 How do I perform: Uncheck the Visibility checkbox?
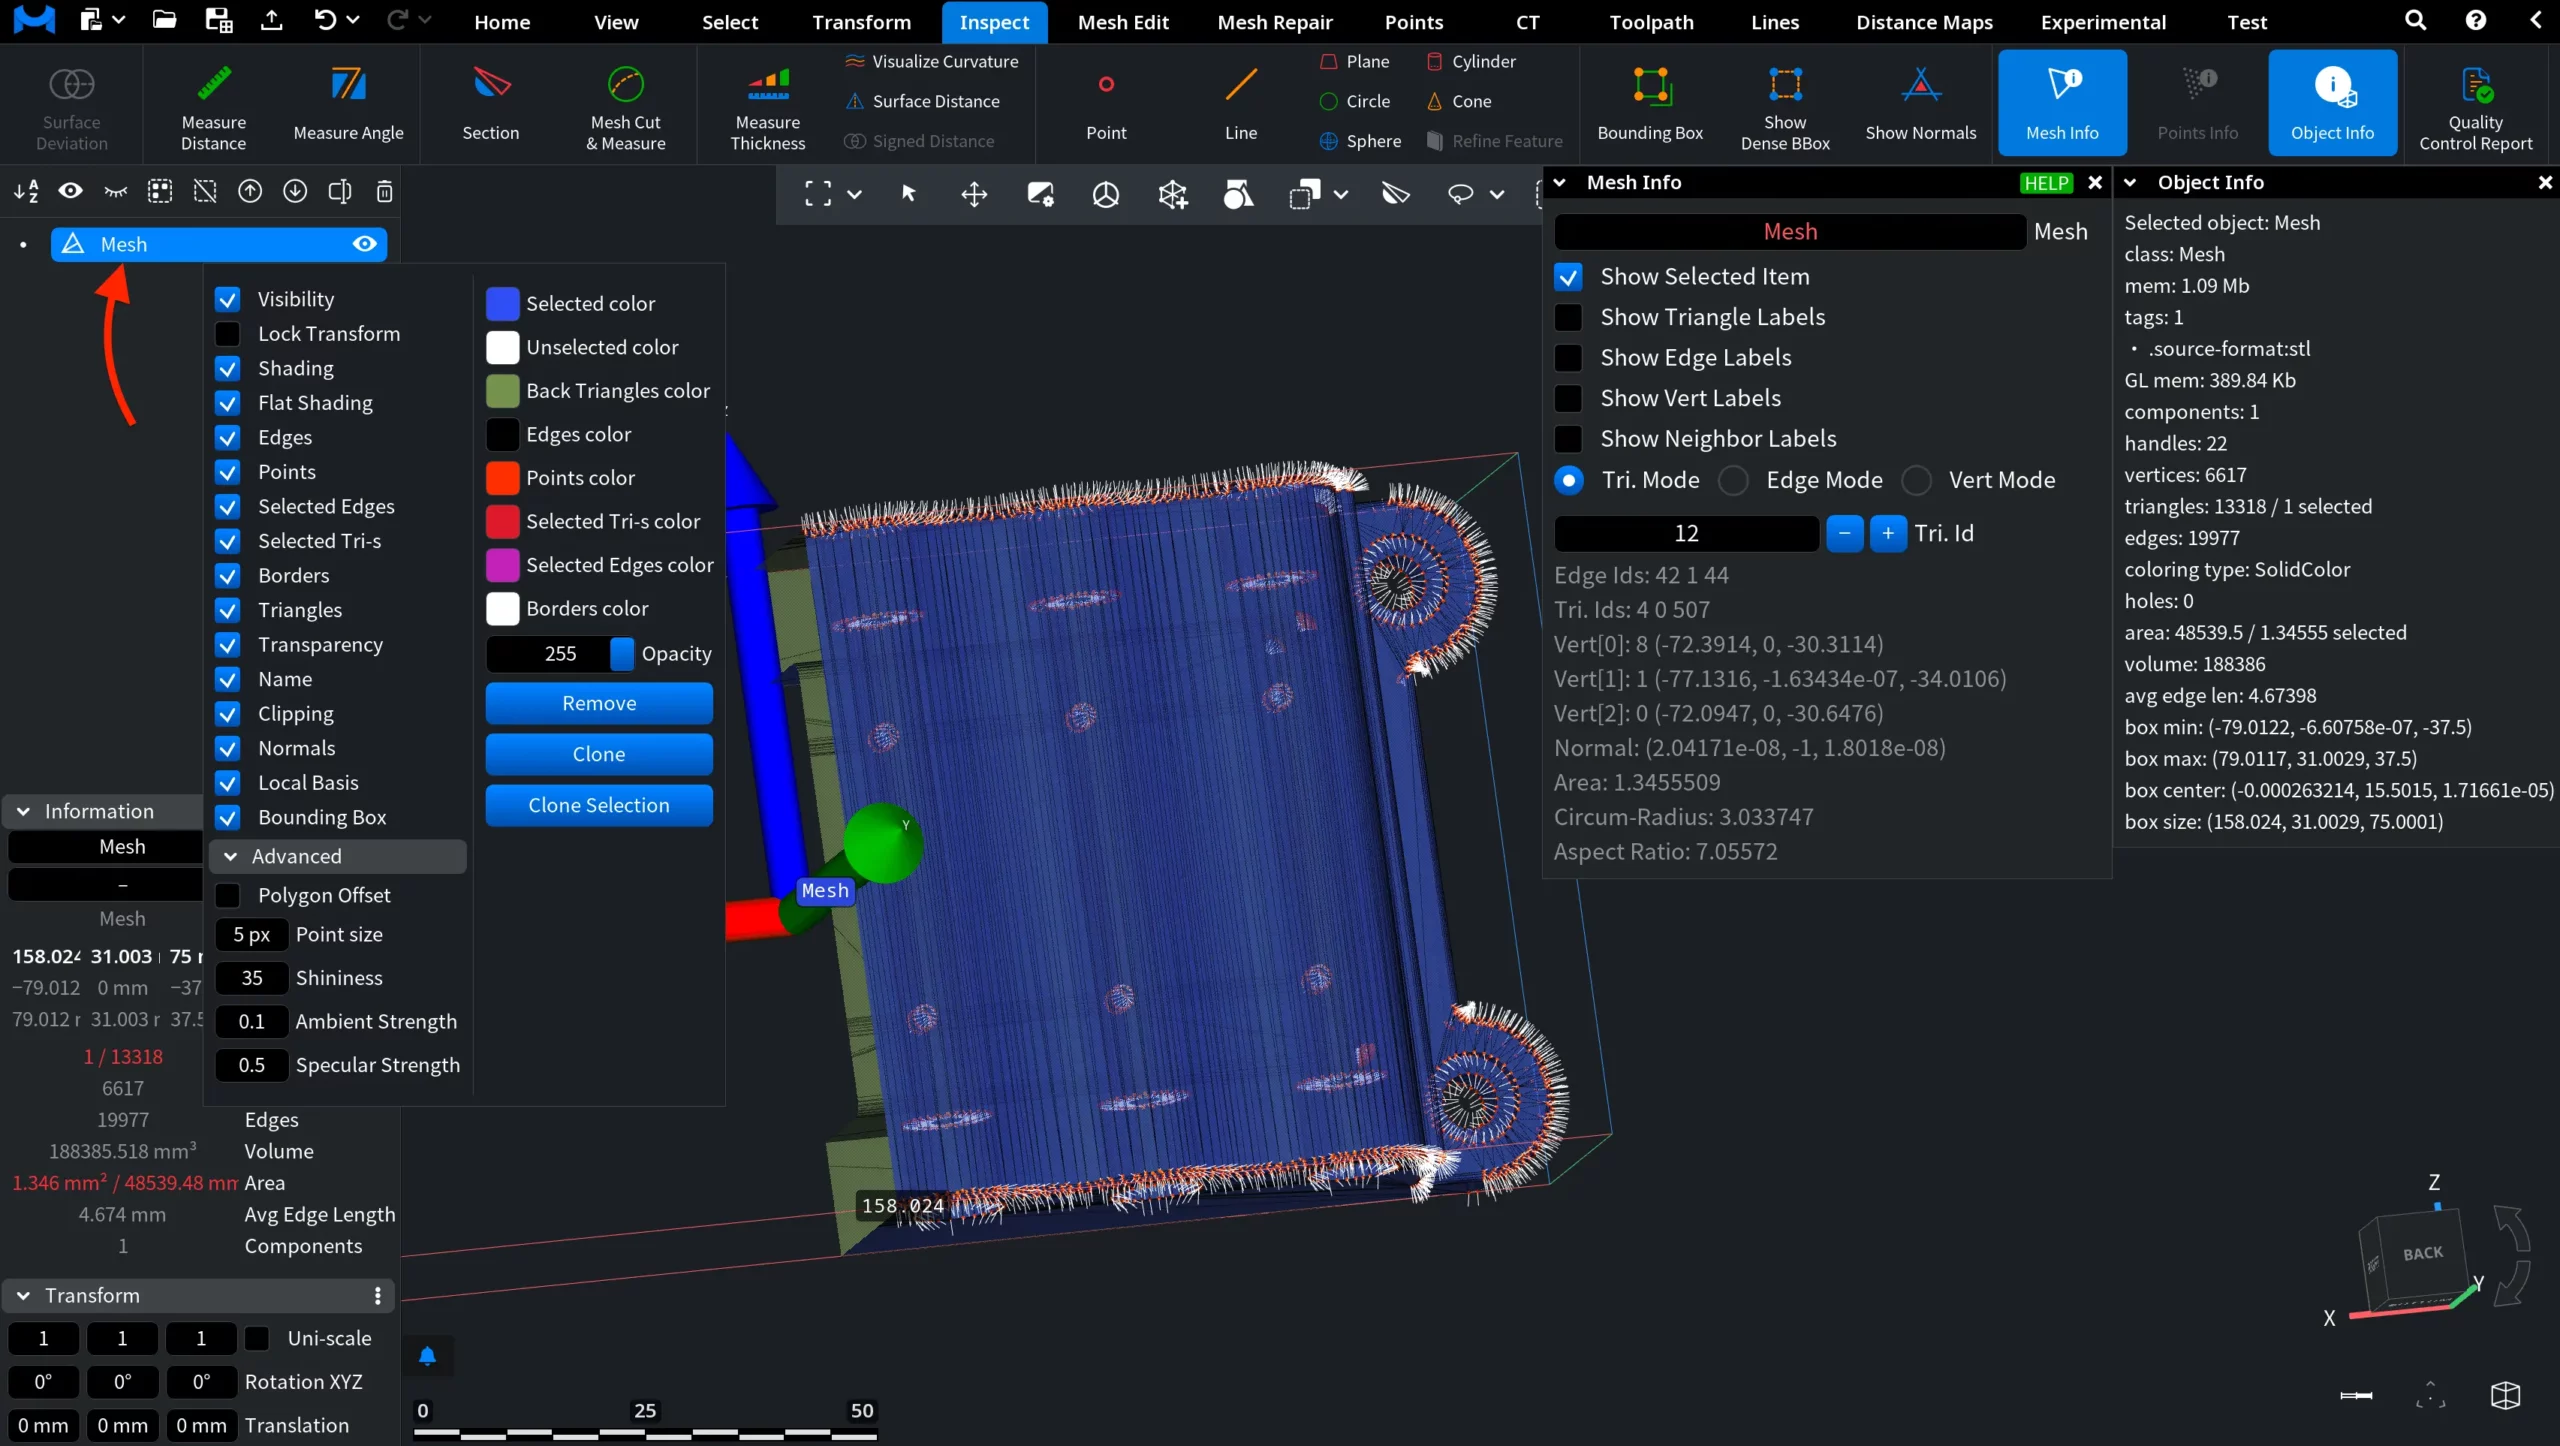pyautogui.click(x=228, y=299)
